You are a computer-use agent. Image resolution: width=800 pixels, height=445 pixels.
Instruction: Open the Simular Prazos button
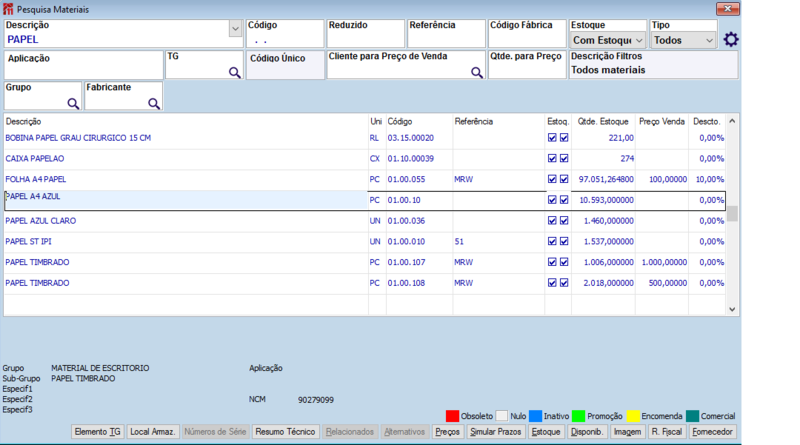pos(495,432)
